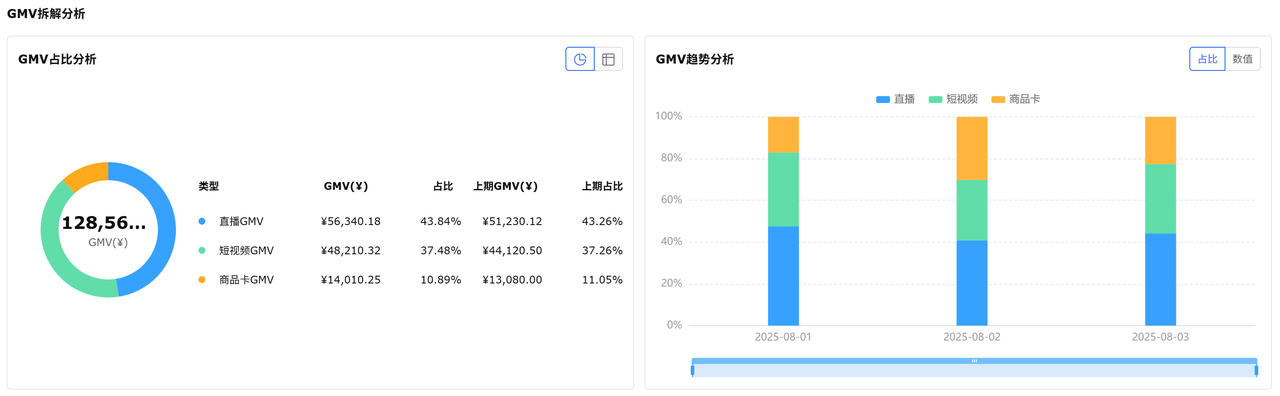The height and width of the screenshot is (396, 1280).
Task: Click green bar segment for 2025-08-03
Action: [1160, 198]
